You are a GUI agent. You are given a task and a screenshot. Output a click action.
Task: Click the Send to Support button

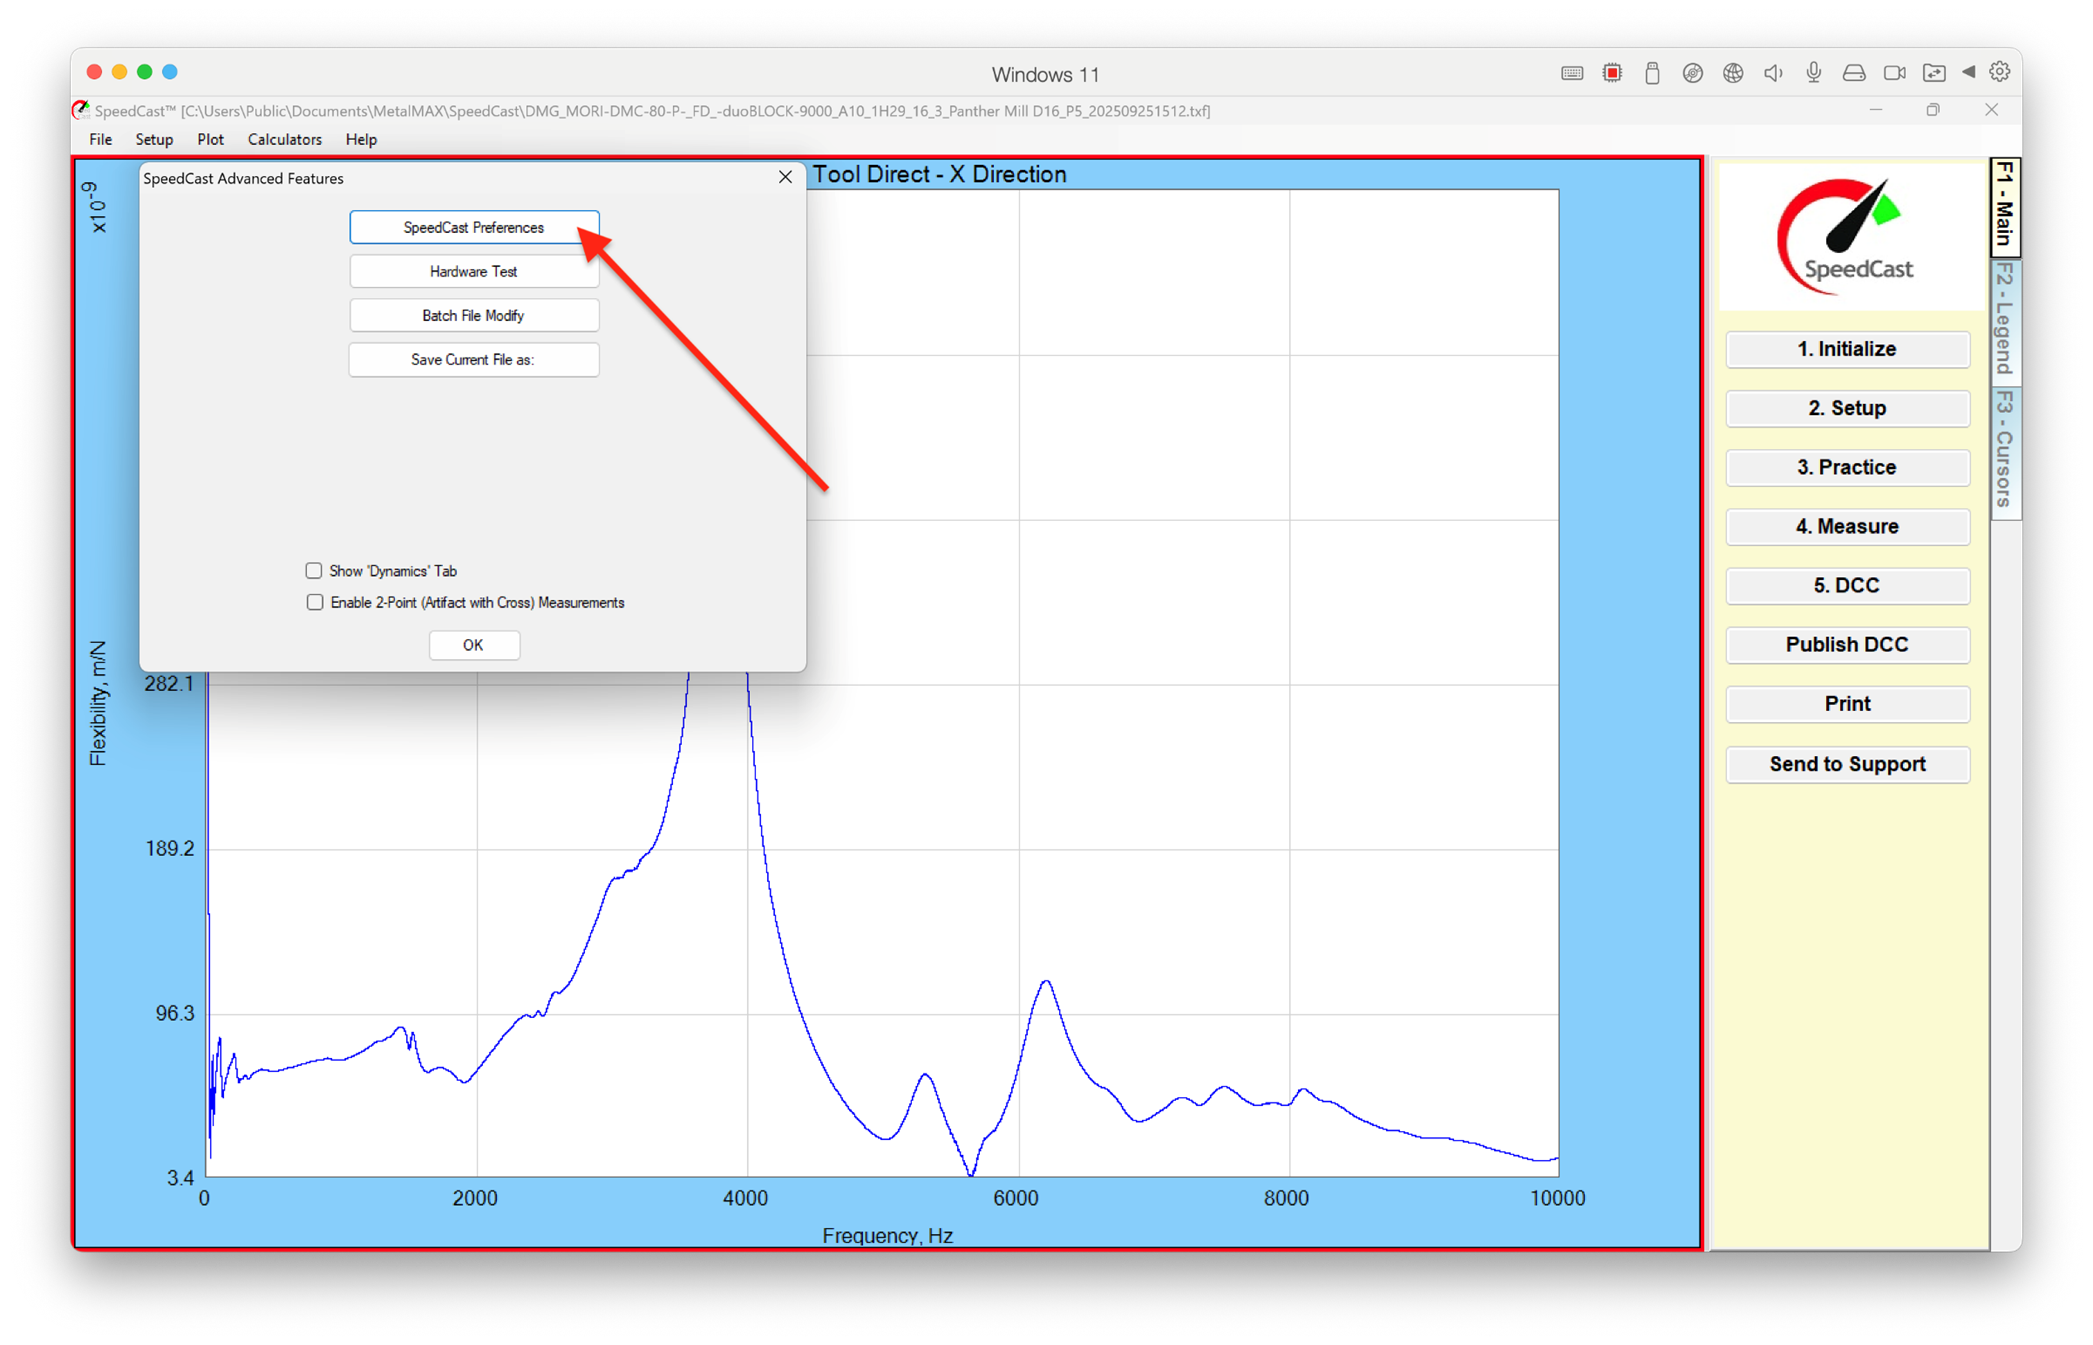1847,764
